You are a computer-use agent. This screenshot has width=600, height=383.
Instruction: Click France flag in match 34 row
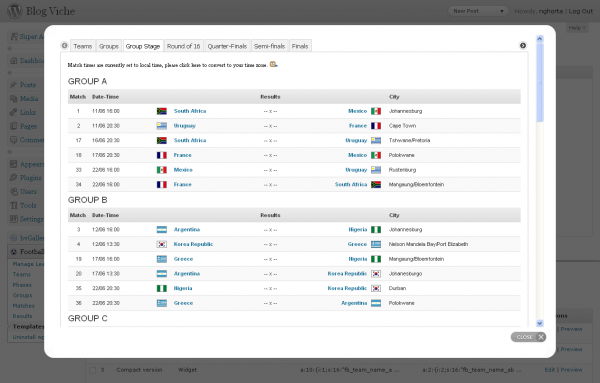point(161,184)
